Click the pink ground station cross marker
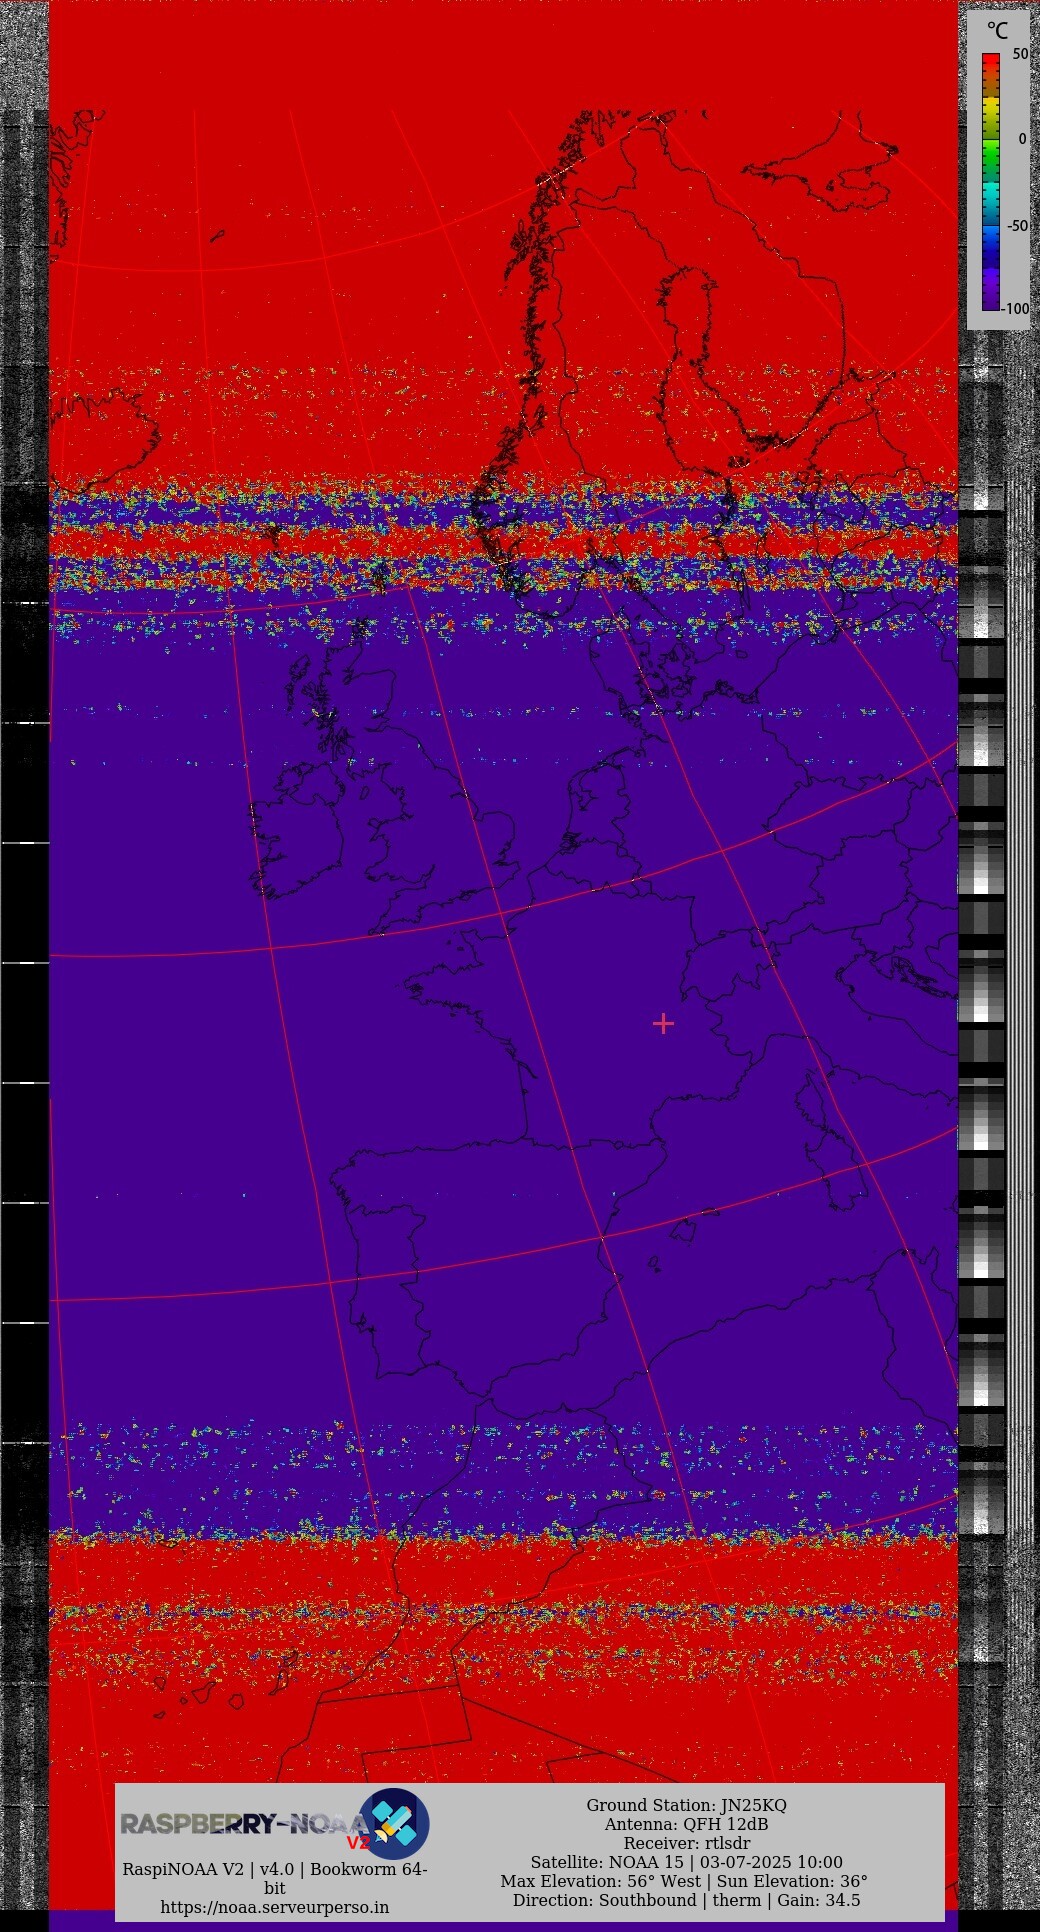The height and width of the screenshot is (1932, 1040). coord(663,1023)
